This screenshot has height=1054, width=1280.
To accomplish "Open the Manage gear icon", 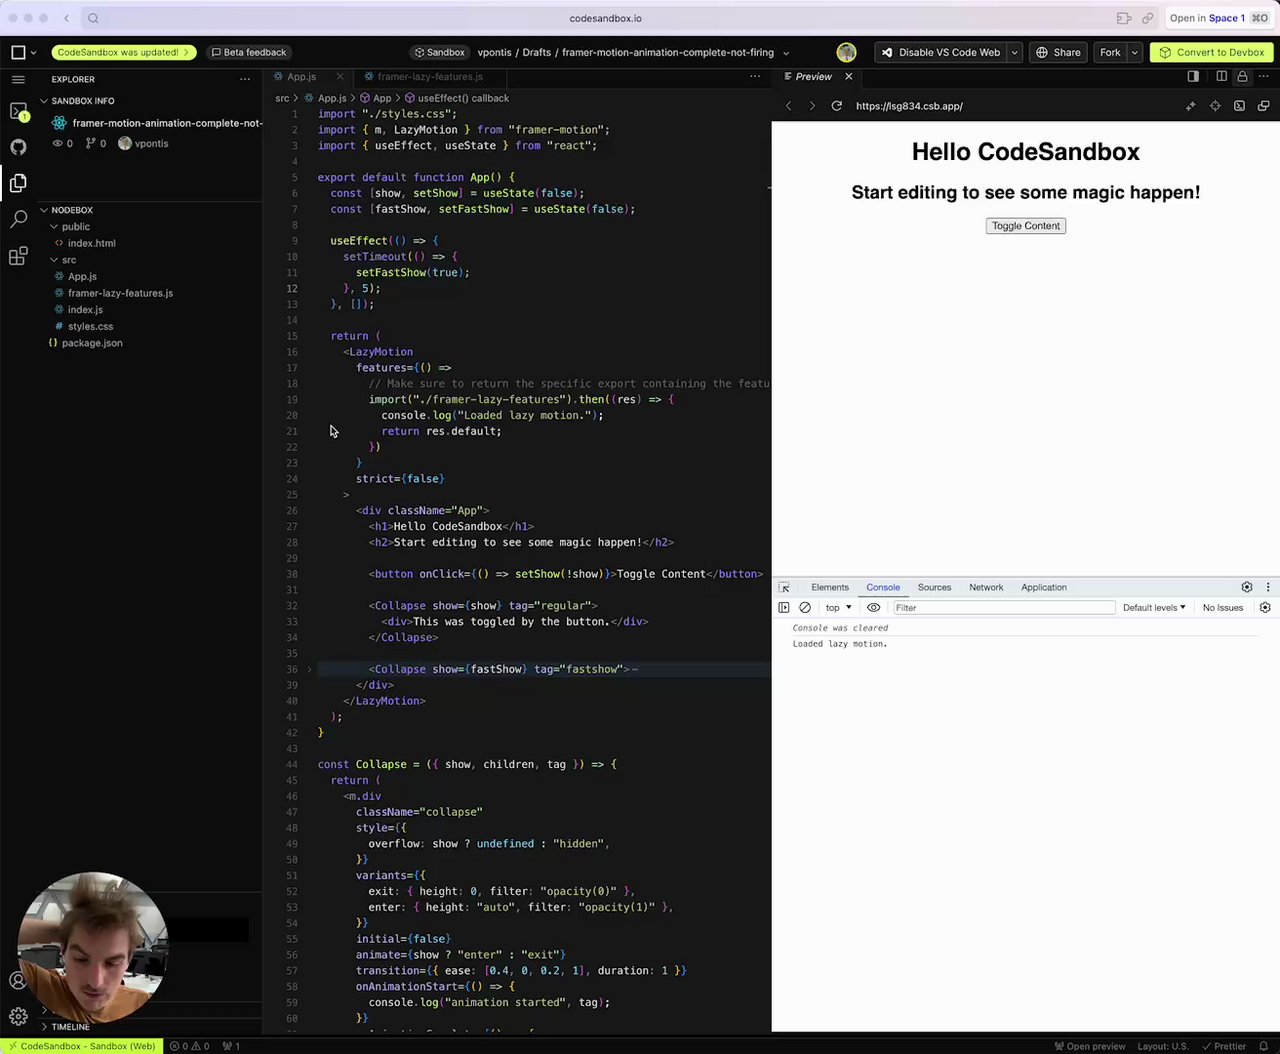I will 18,1017.
